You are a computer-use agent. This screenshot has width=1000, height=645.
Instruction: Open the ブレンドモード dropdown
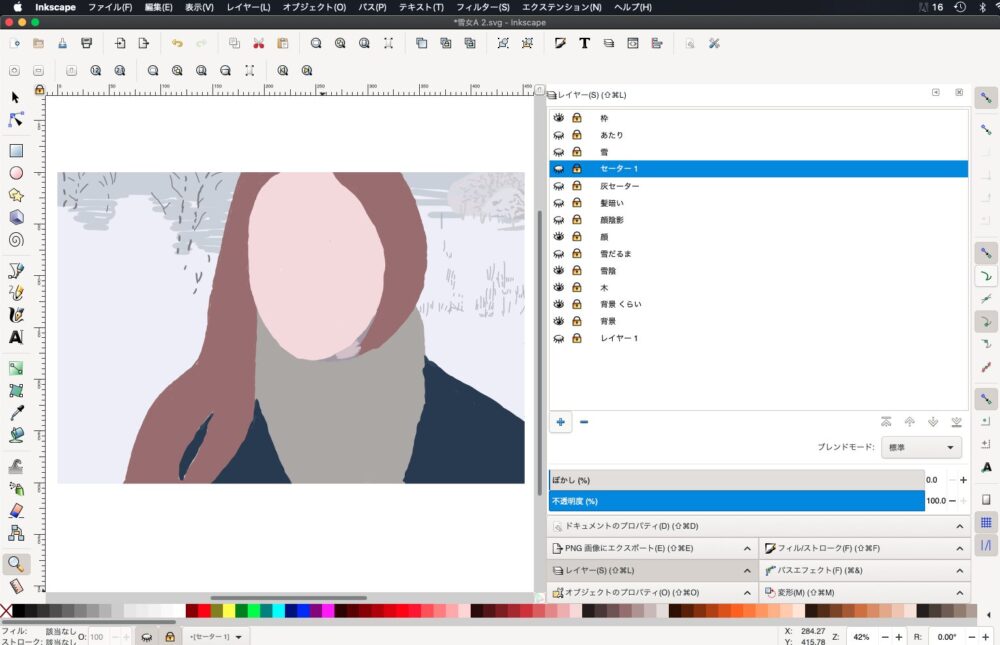(920, 448)
